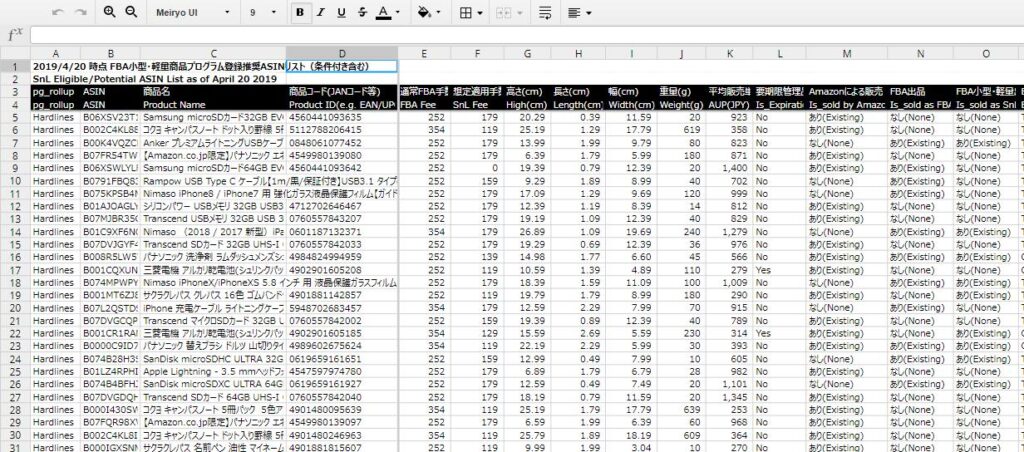Viewport: 1024px width, 452px height.
Task: Click the '商品名' header cell
Action: (x=213, y=92)
